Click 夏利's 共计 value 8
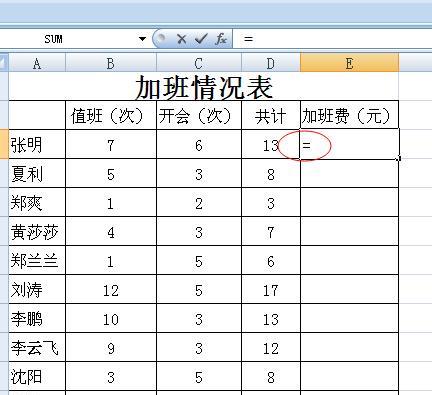Viewport: 432px width, 395px height. [271, 173]
